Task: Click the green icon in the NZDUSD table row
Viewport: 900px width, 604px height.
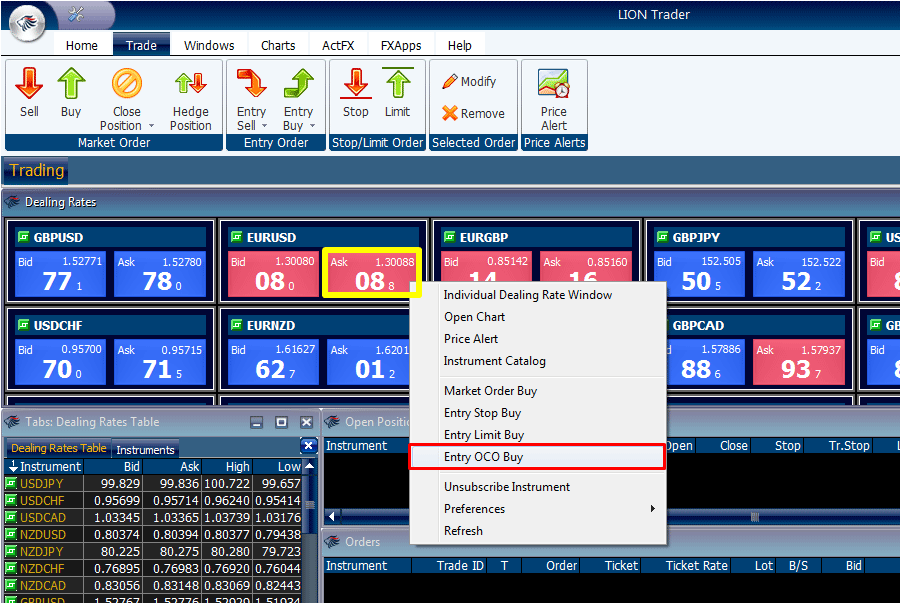Action: coord(11,535)
